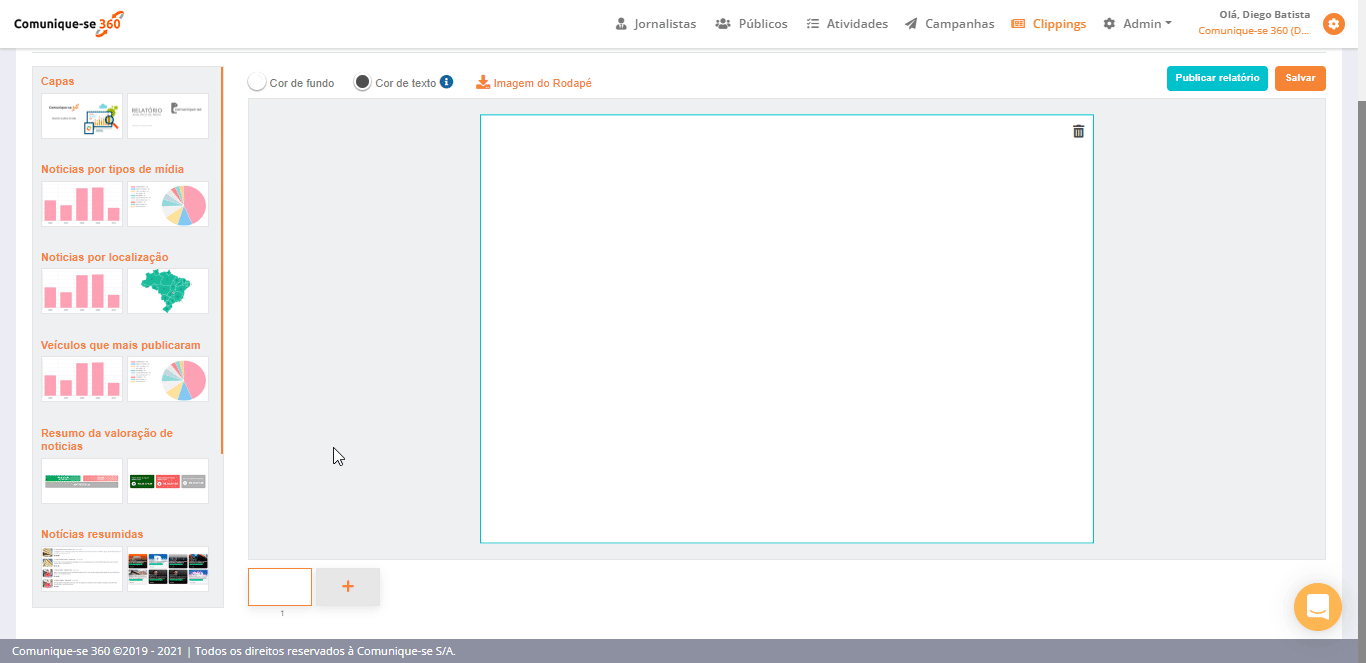Navigate to Atividades section
Image resolution: width=1366 pixels, height=663 pixels.
coord(847,24)
